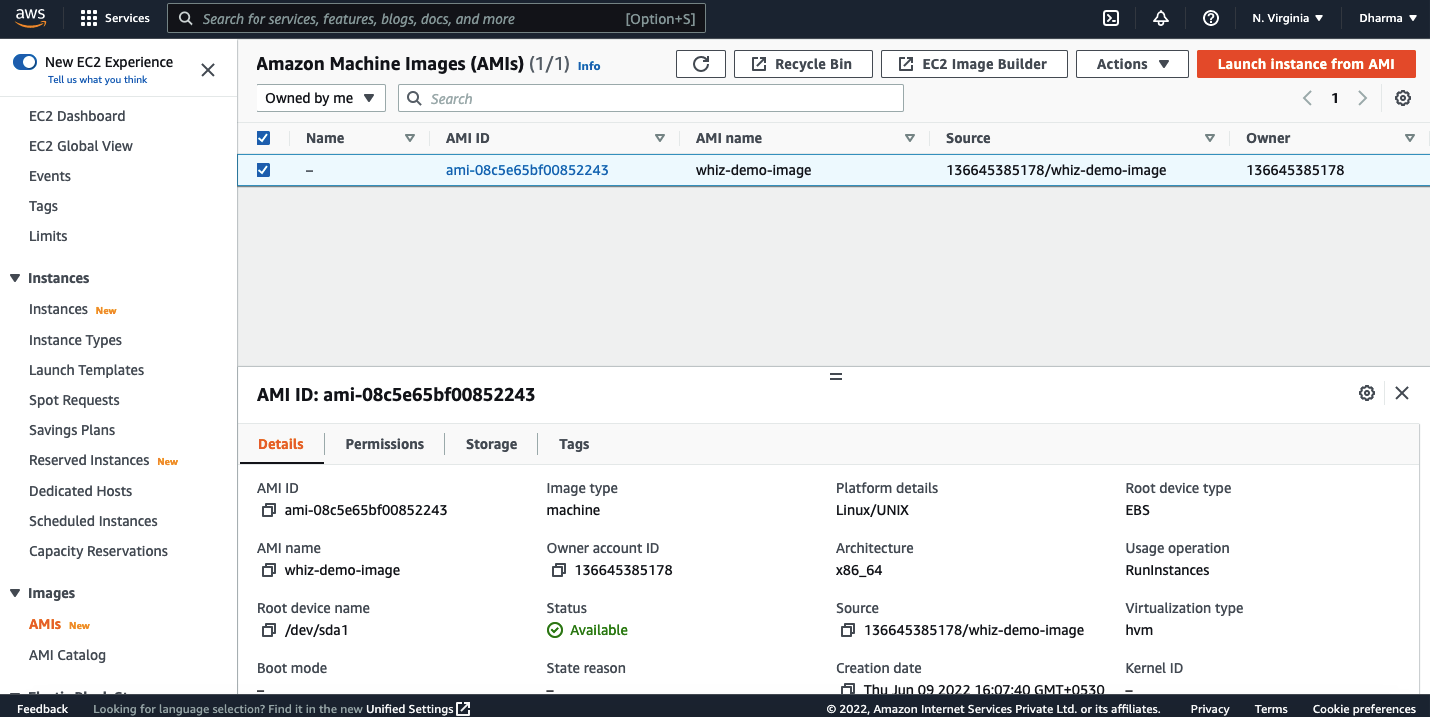Open Reserved Instances
This screenshot has width=1430, height=717.
pos(89,460)
